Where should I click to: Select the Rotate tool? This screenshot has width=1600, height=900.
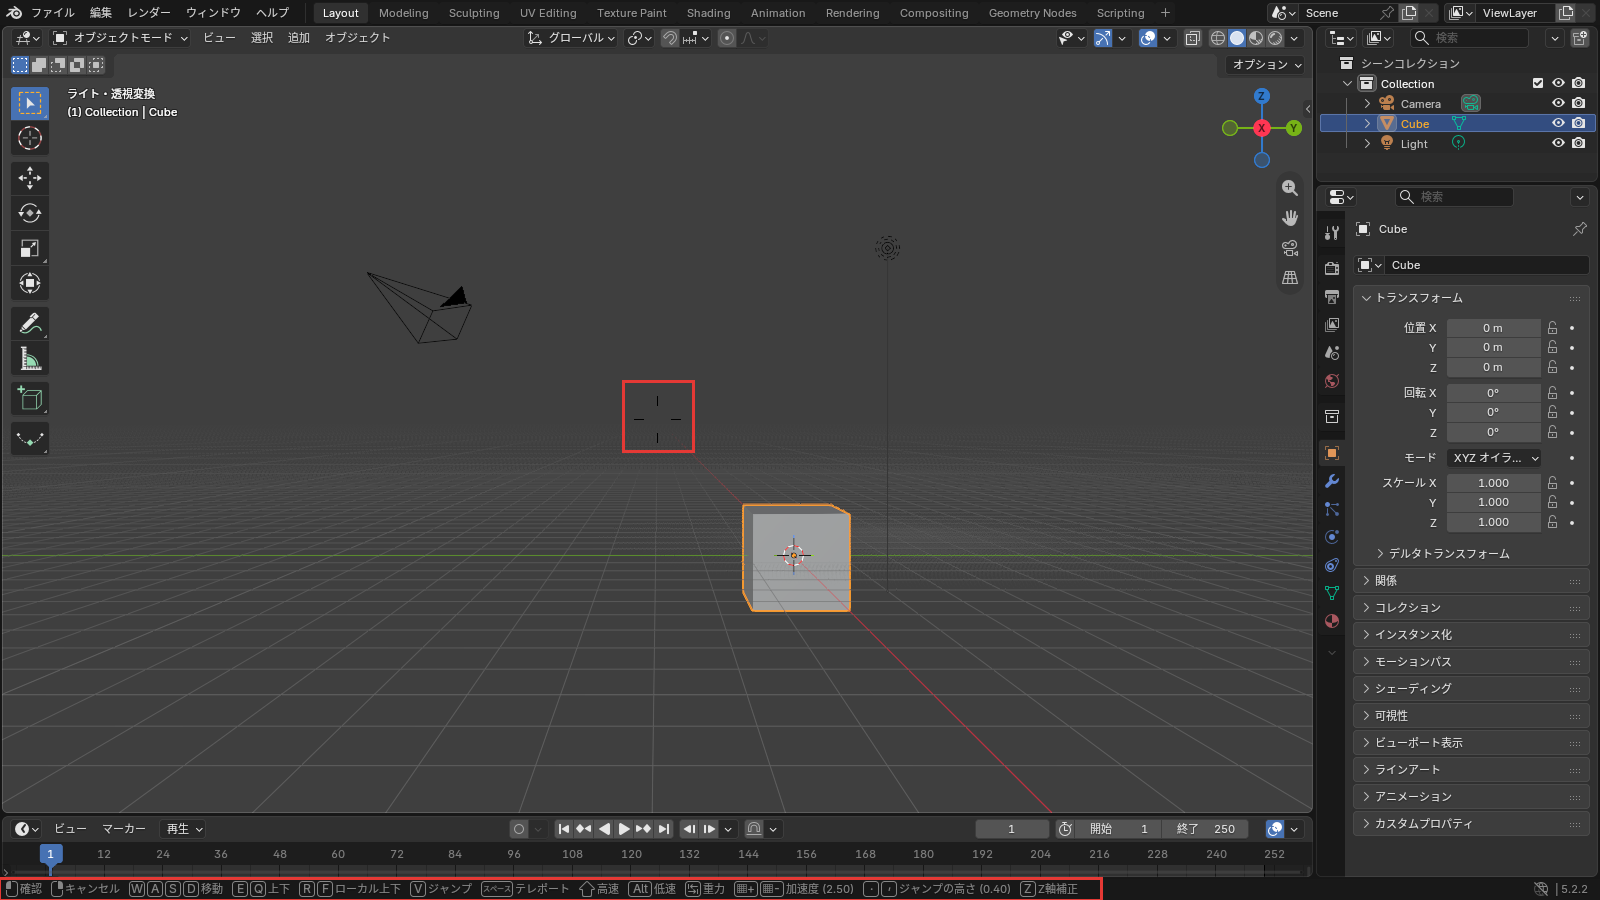click(30, 213)
